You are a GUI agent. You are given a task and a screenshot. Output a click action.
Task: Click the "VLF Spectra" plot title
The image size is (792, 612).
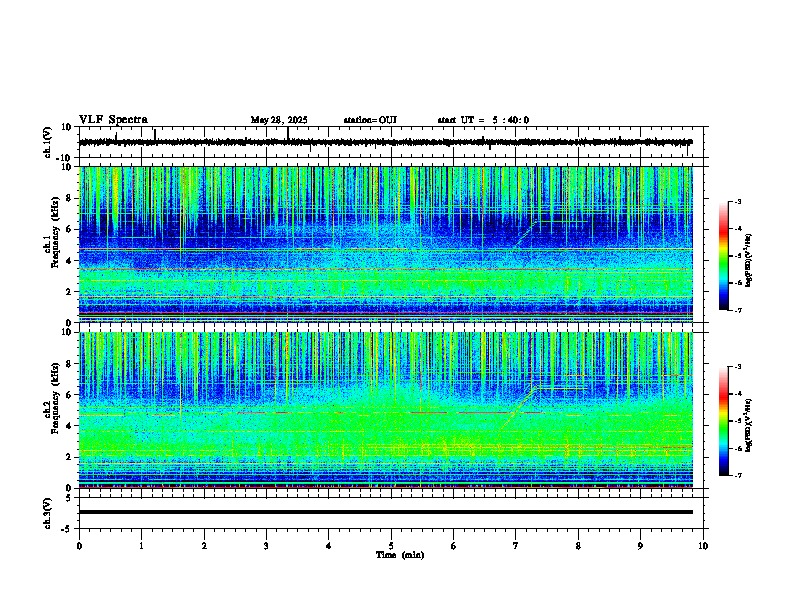pyautogui.click(x=113, y=120)
